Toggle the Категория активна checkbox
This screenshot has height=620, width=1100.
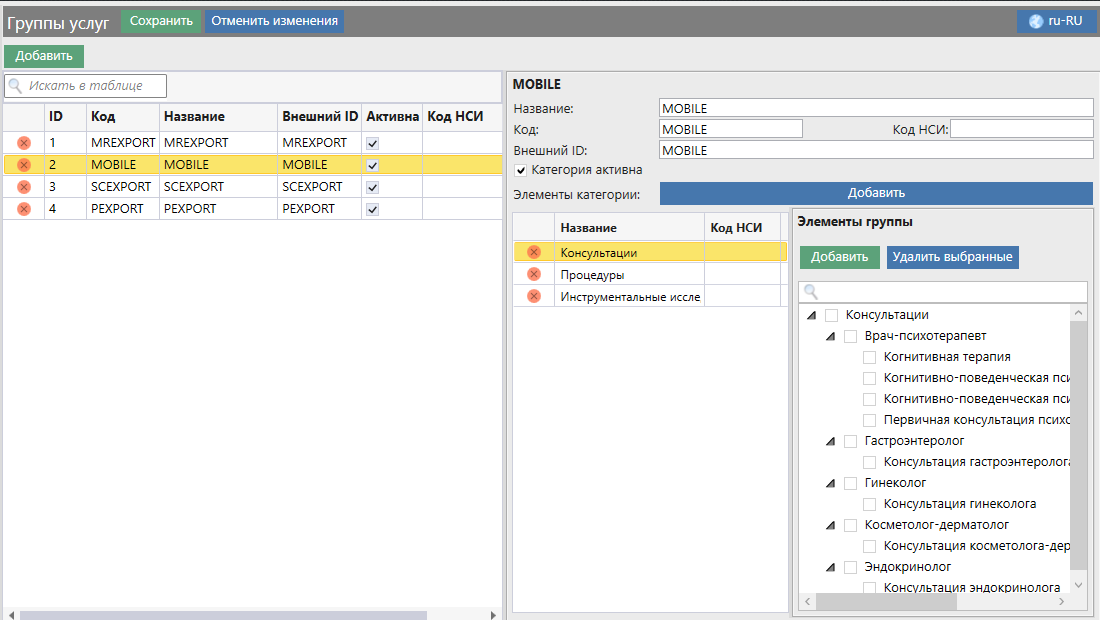520,171
